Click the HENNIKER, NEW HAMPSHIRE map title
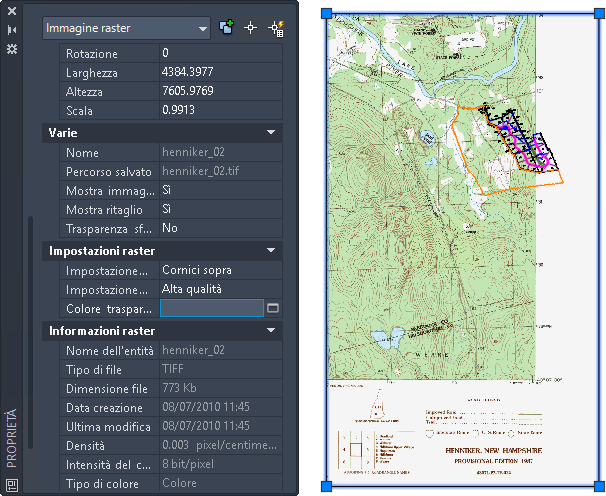The height and width of the screenshot is (496, 606). [x=494, y=450]
